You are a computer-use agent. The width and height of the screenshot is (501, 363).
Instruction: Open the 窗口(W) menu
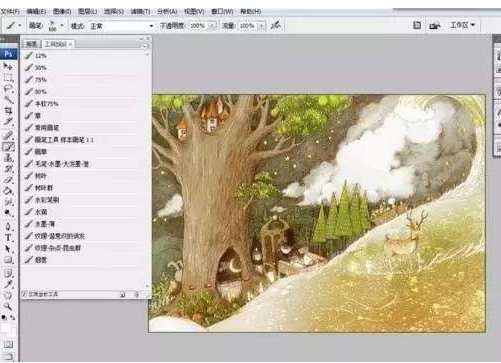[222, 12]
